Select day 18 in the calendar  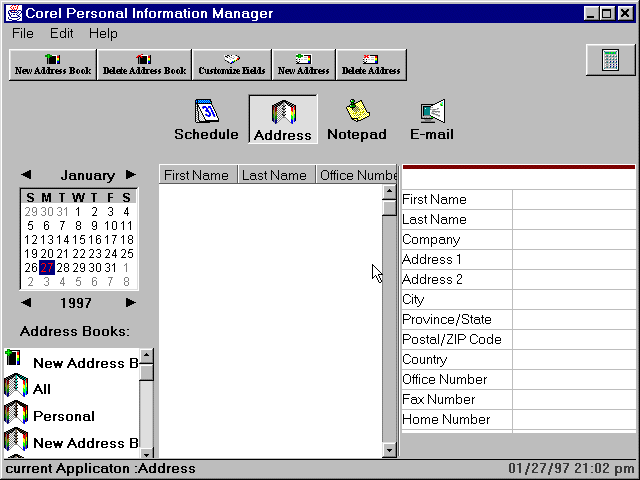coord(127,240)
